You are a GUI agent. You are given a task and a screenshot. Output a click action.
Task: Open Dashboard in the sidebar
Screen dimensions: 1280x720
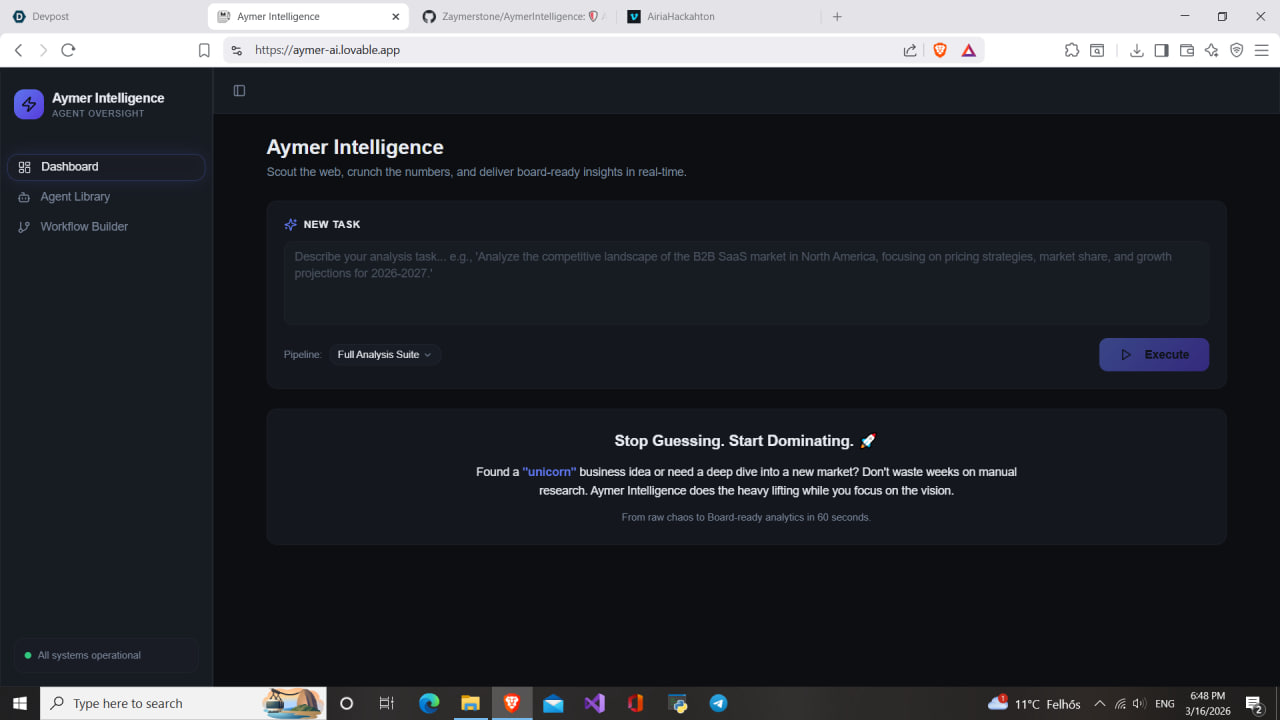point(106,167)
